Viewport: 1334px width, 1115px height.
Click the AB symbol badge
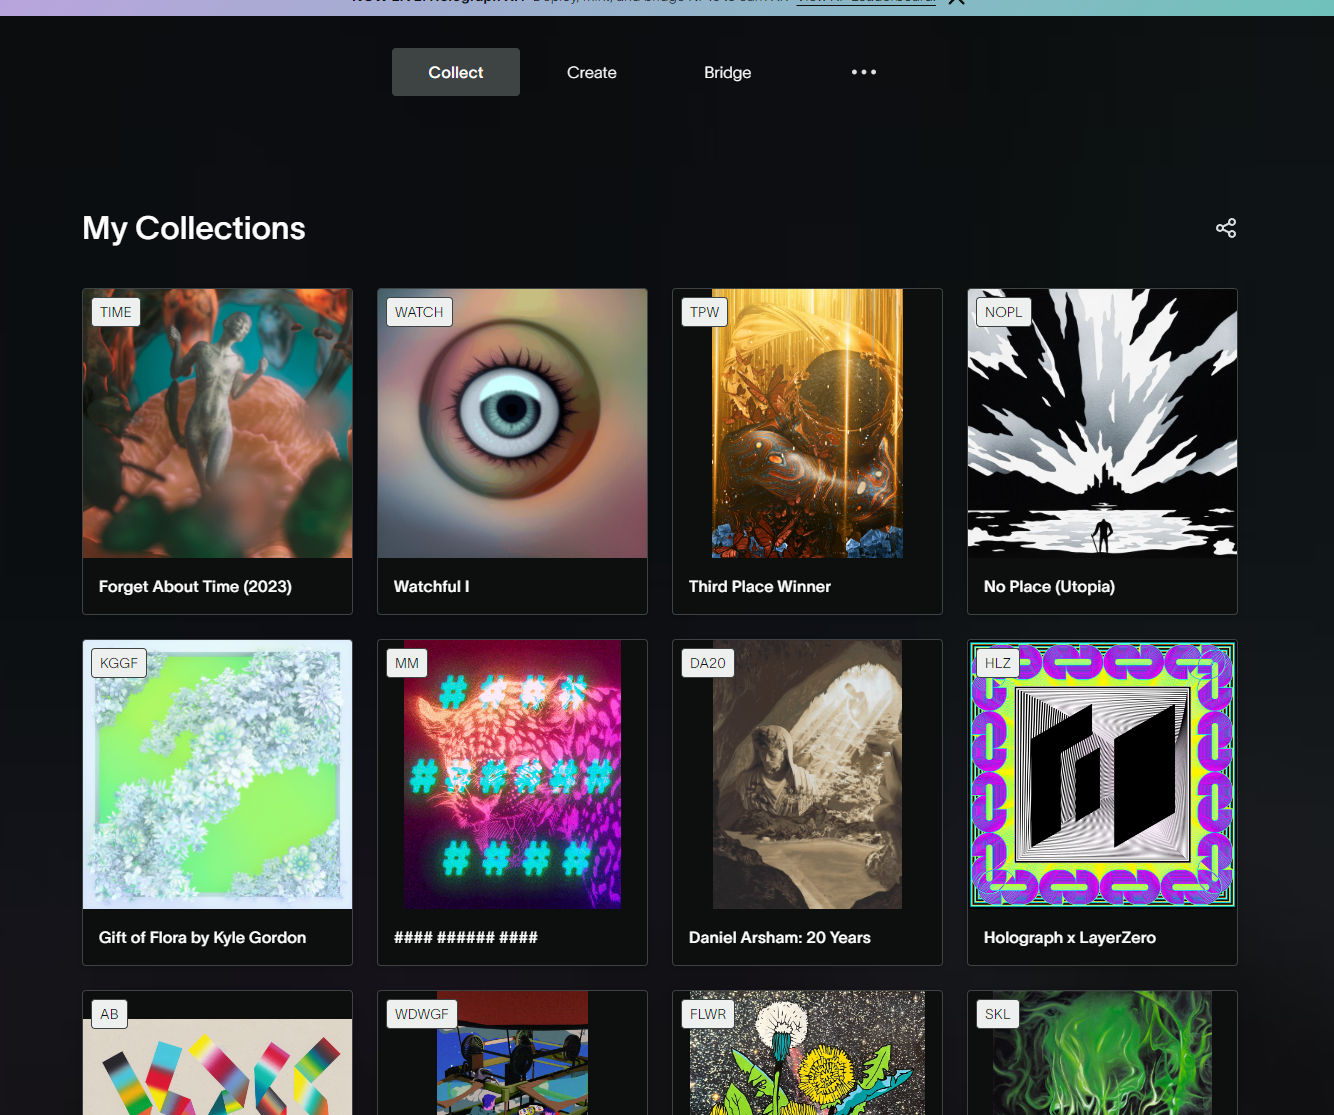109,1014
